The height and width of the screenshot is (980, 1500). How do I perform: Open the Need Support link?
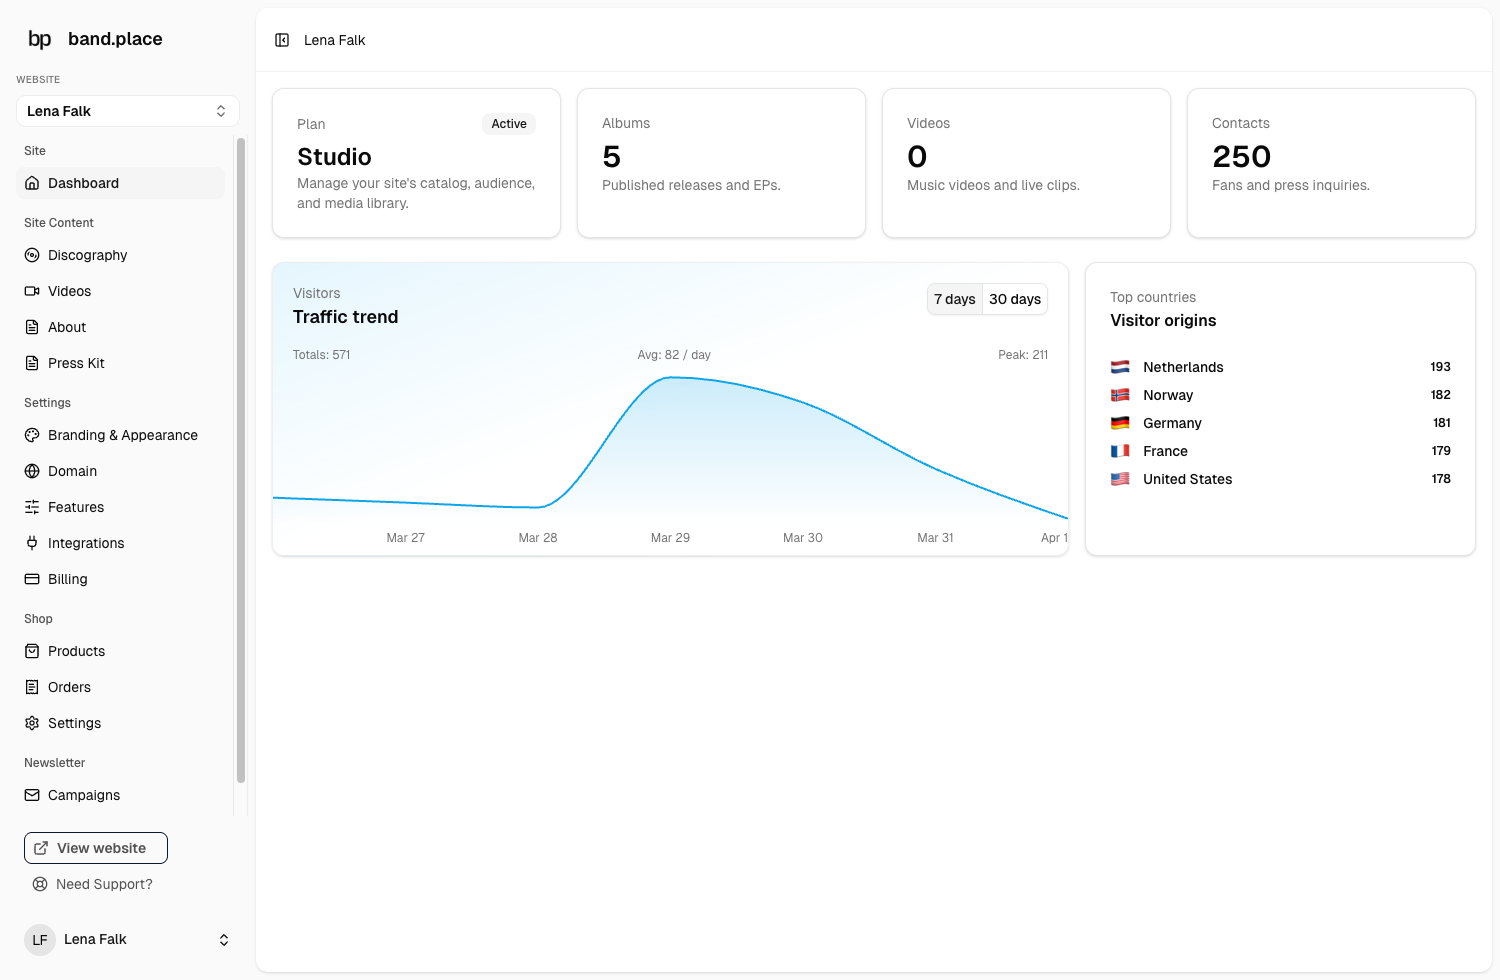[x=104, y=884]
